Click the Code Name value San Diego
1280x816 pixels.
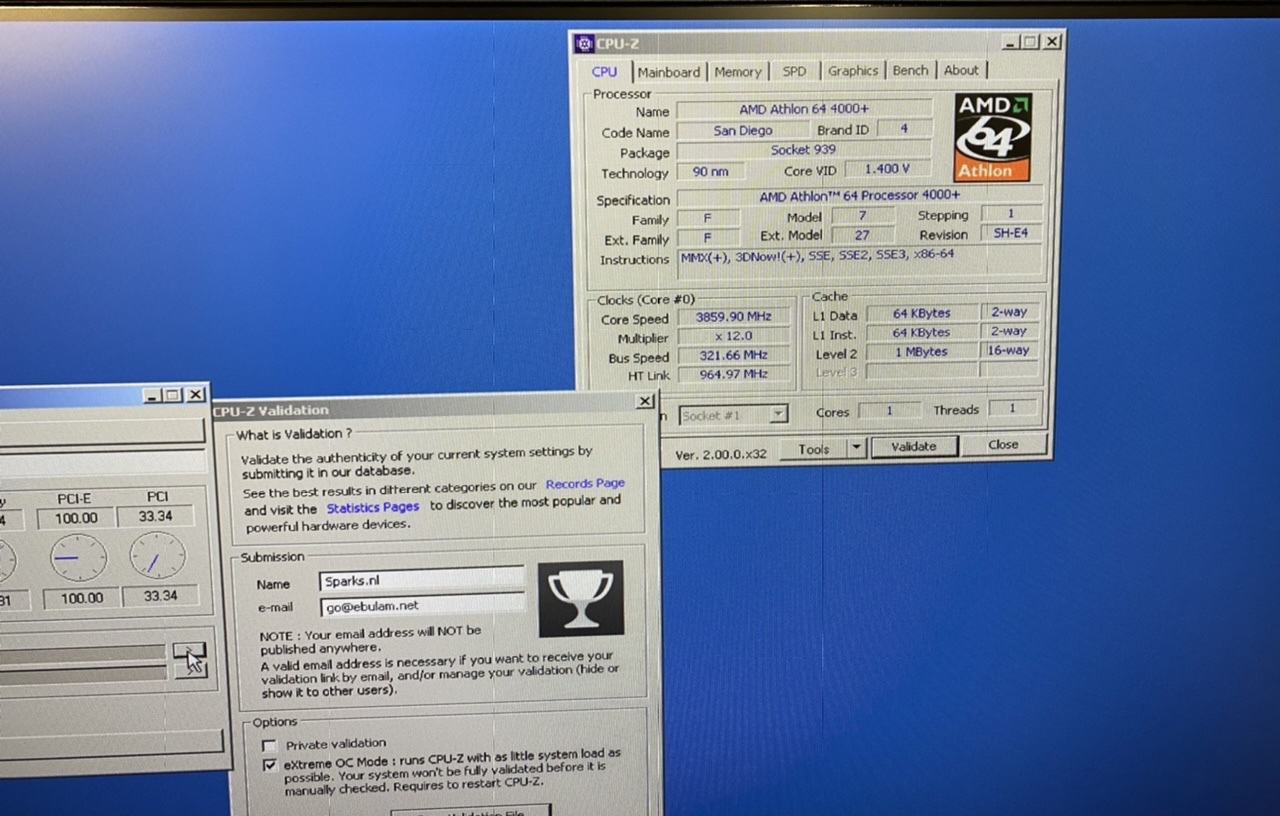742,130
